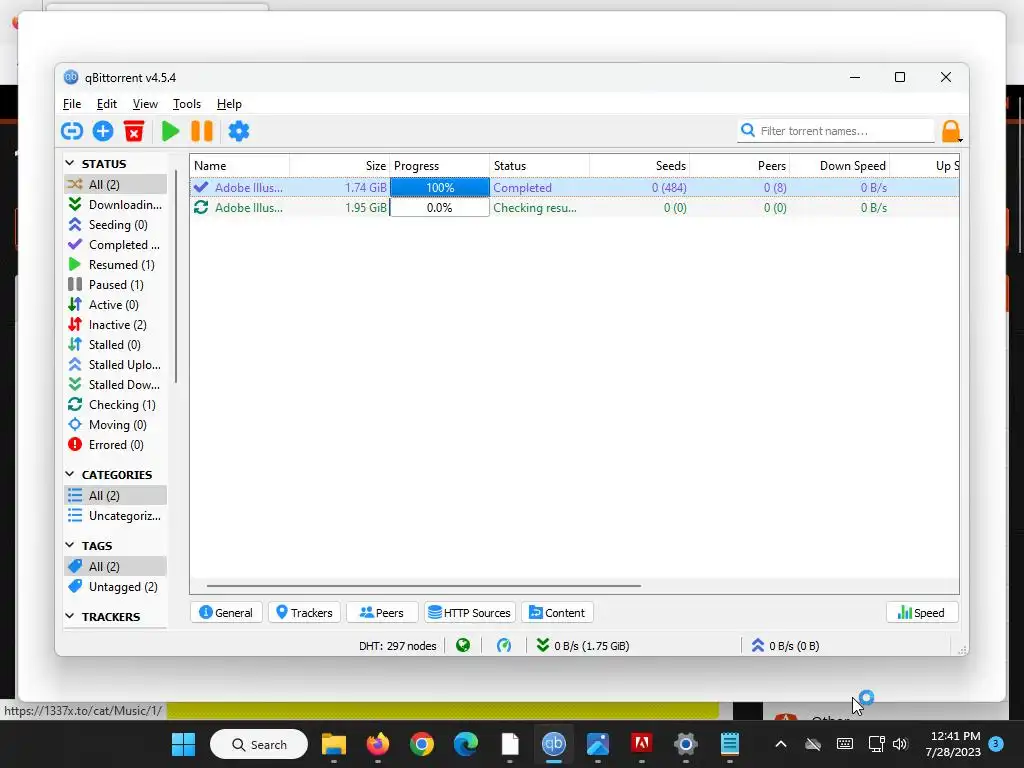Image resolution: width=1024 pixels, height=768 pixels.
Task: Open File Explorer from the taskbar
Action: coord(334,744)
